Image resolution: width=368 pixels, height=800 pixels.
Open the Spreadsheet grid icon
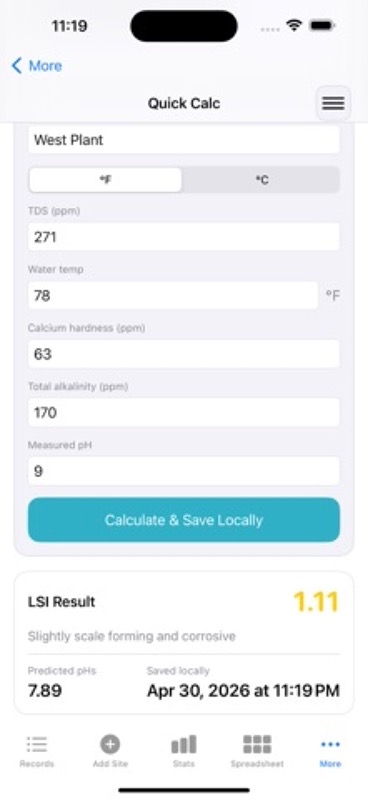point(257,744)
